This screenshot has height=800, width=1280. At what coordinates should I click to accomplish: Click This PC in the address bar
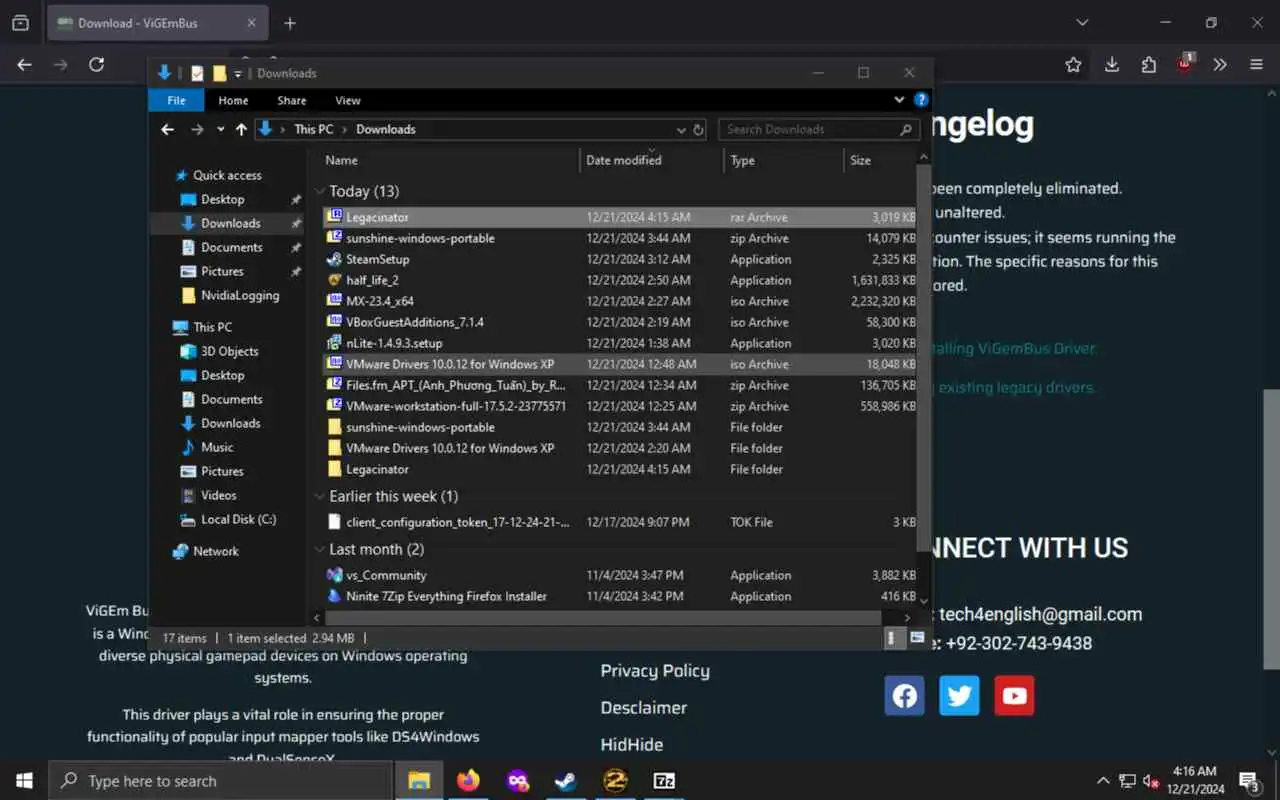(313, 129)
